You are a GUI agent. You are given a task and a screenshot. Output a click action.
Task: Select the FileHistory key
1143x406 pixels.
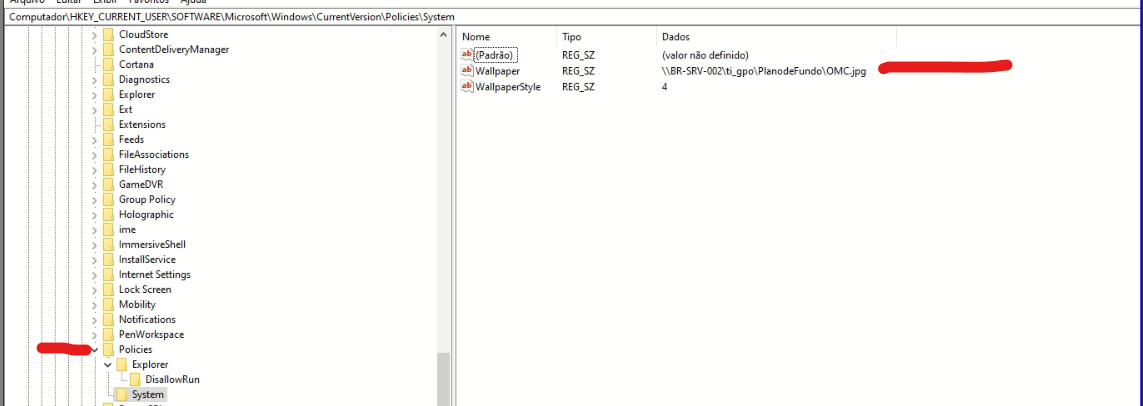point(142,169)
